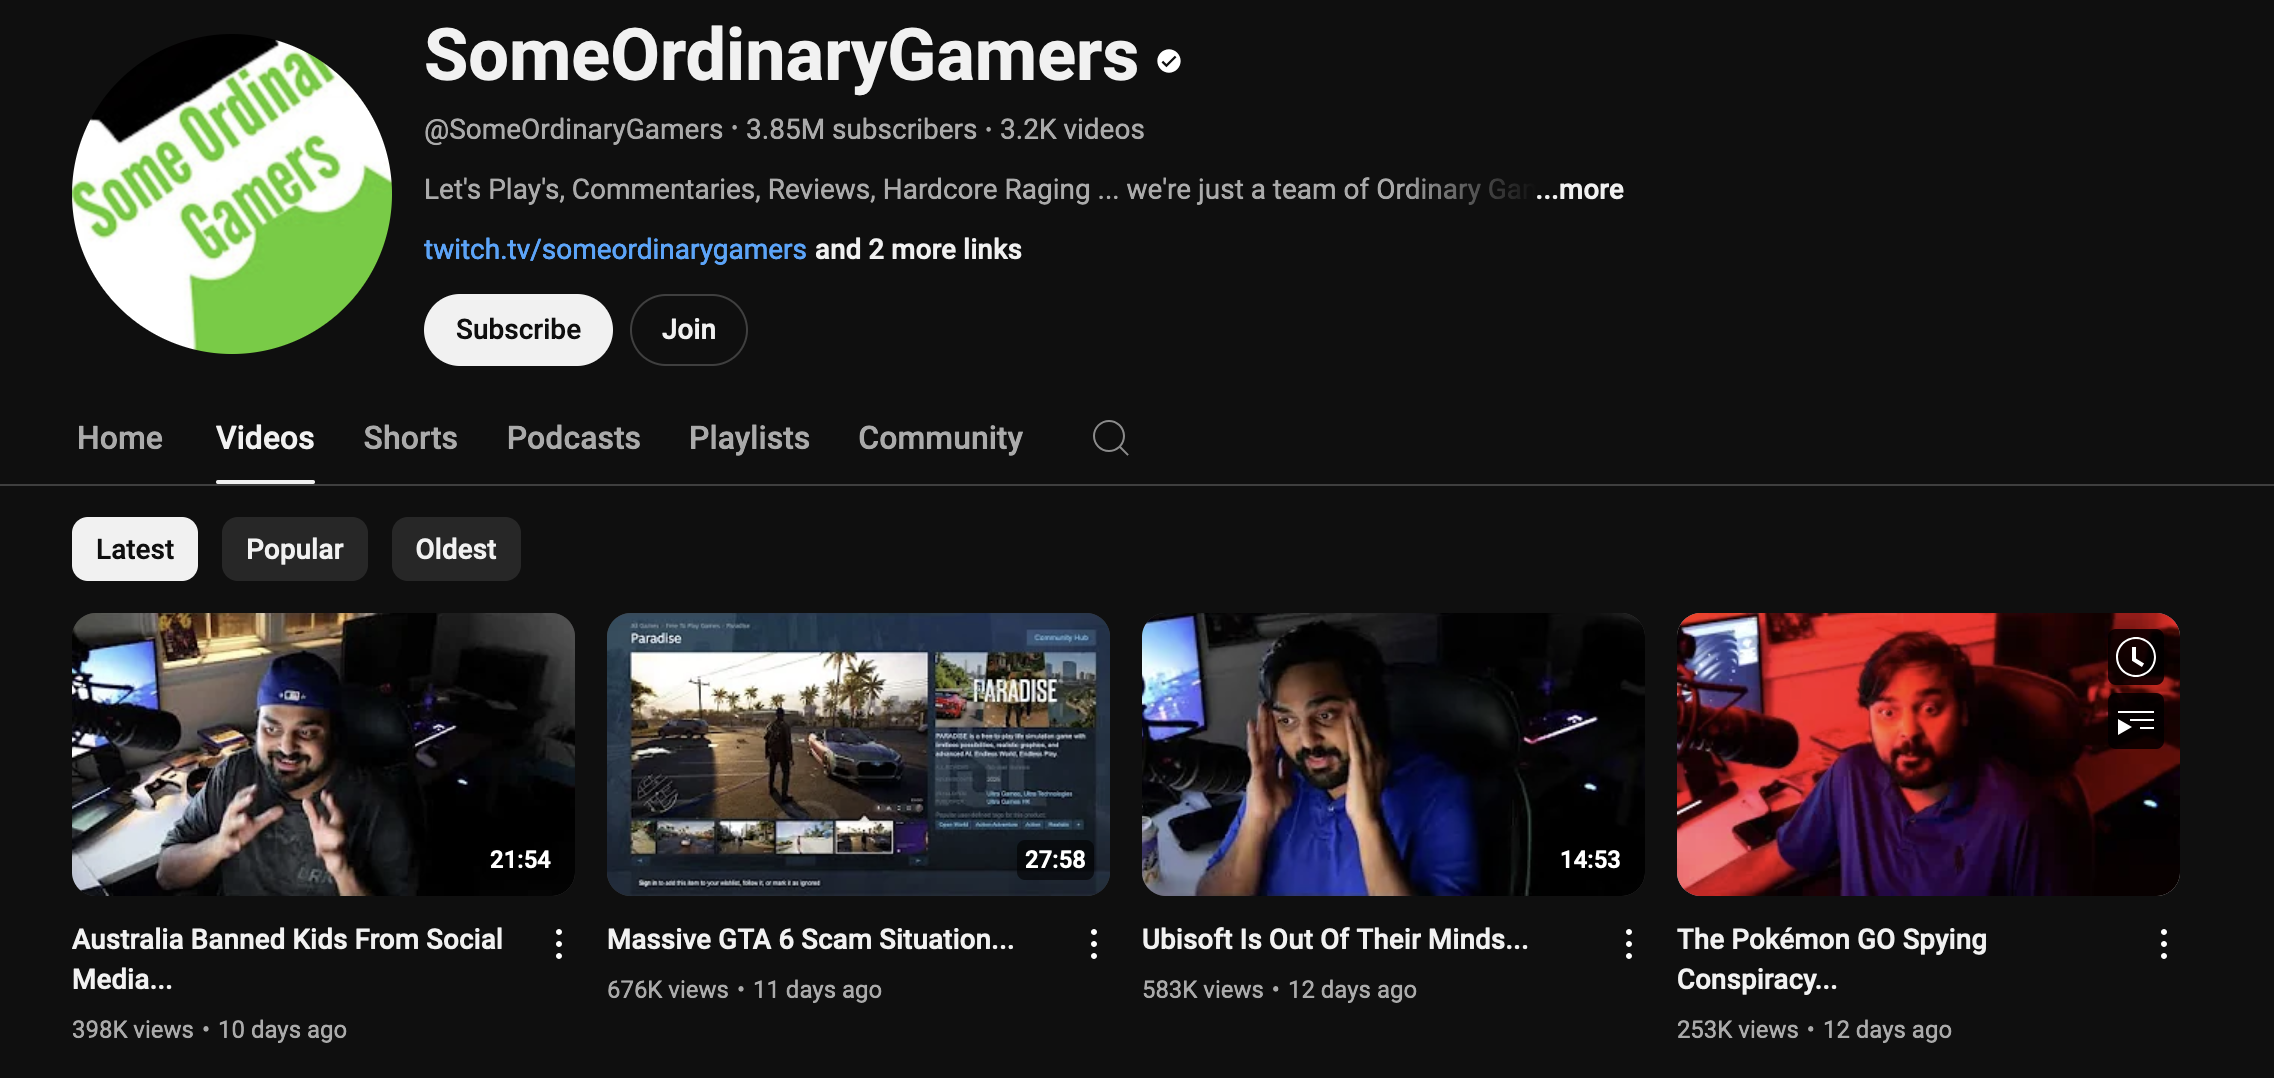Play the 27:58 Paradise GTA thumbnail
Viewport: 2274px width, 1078px height.
(858, 754)
